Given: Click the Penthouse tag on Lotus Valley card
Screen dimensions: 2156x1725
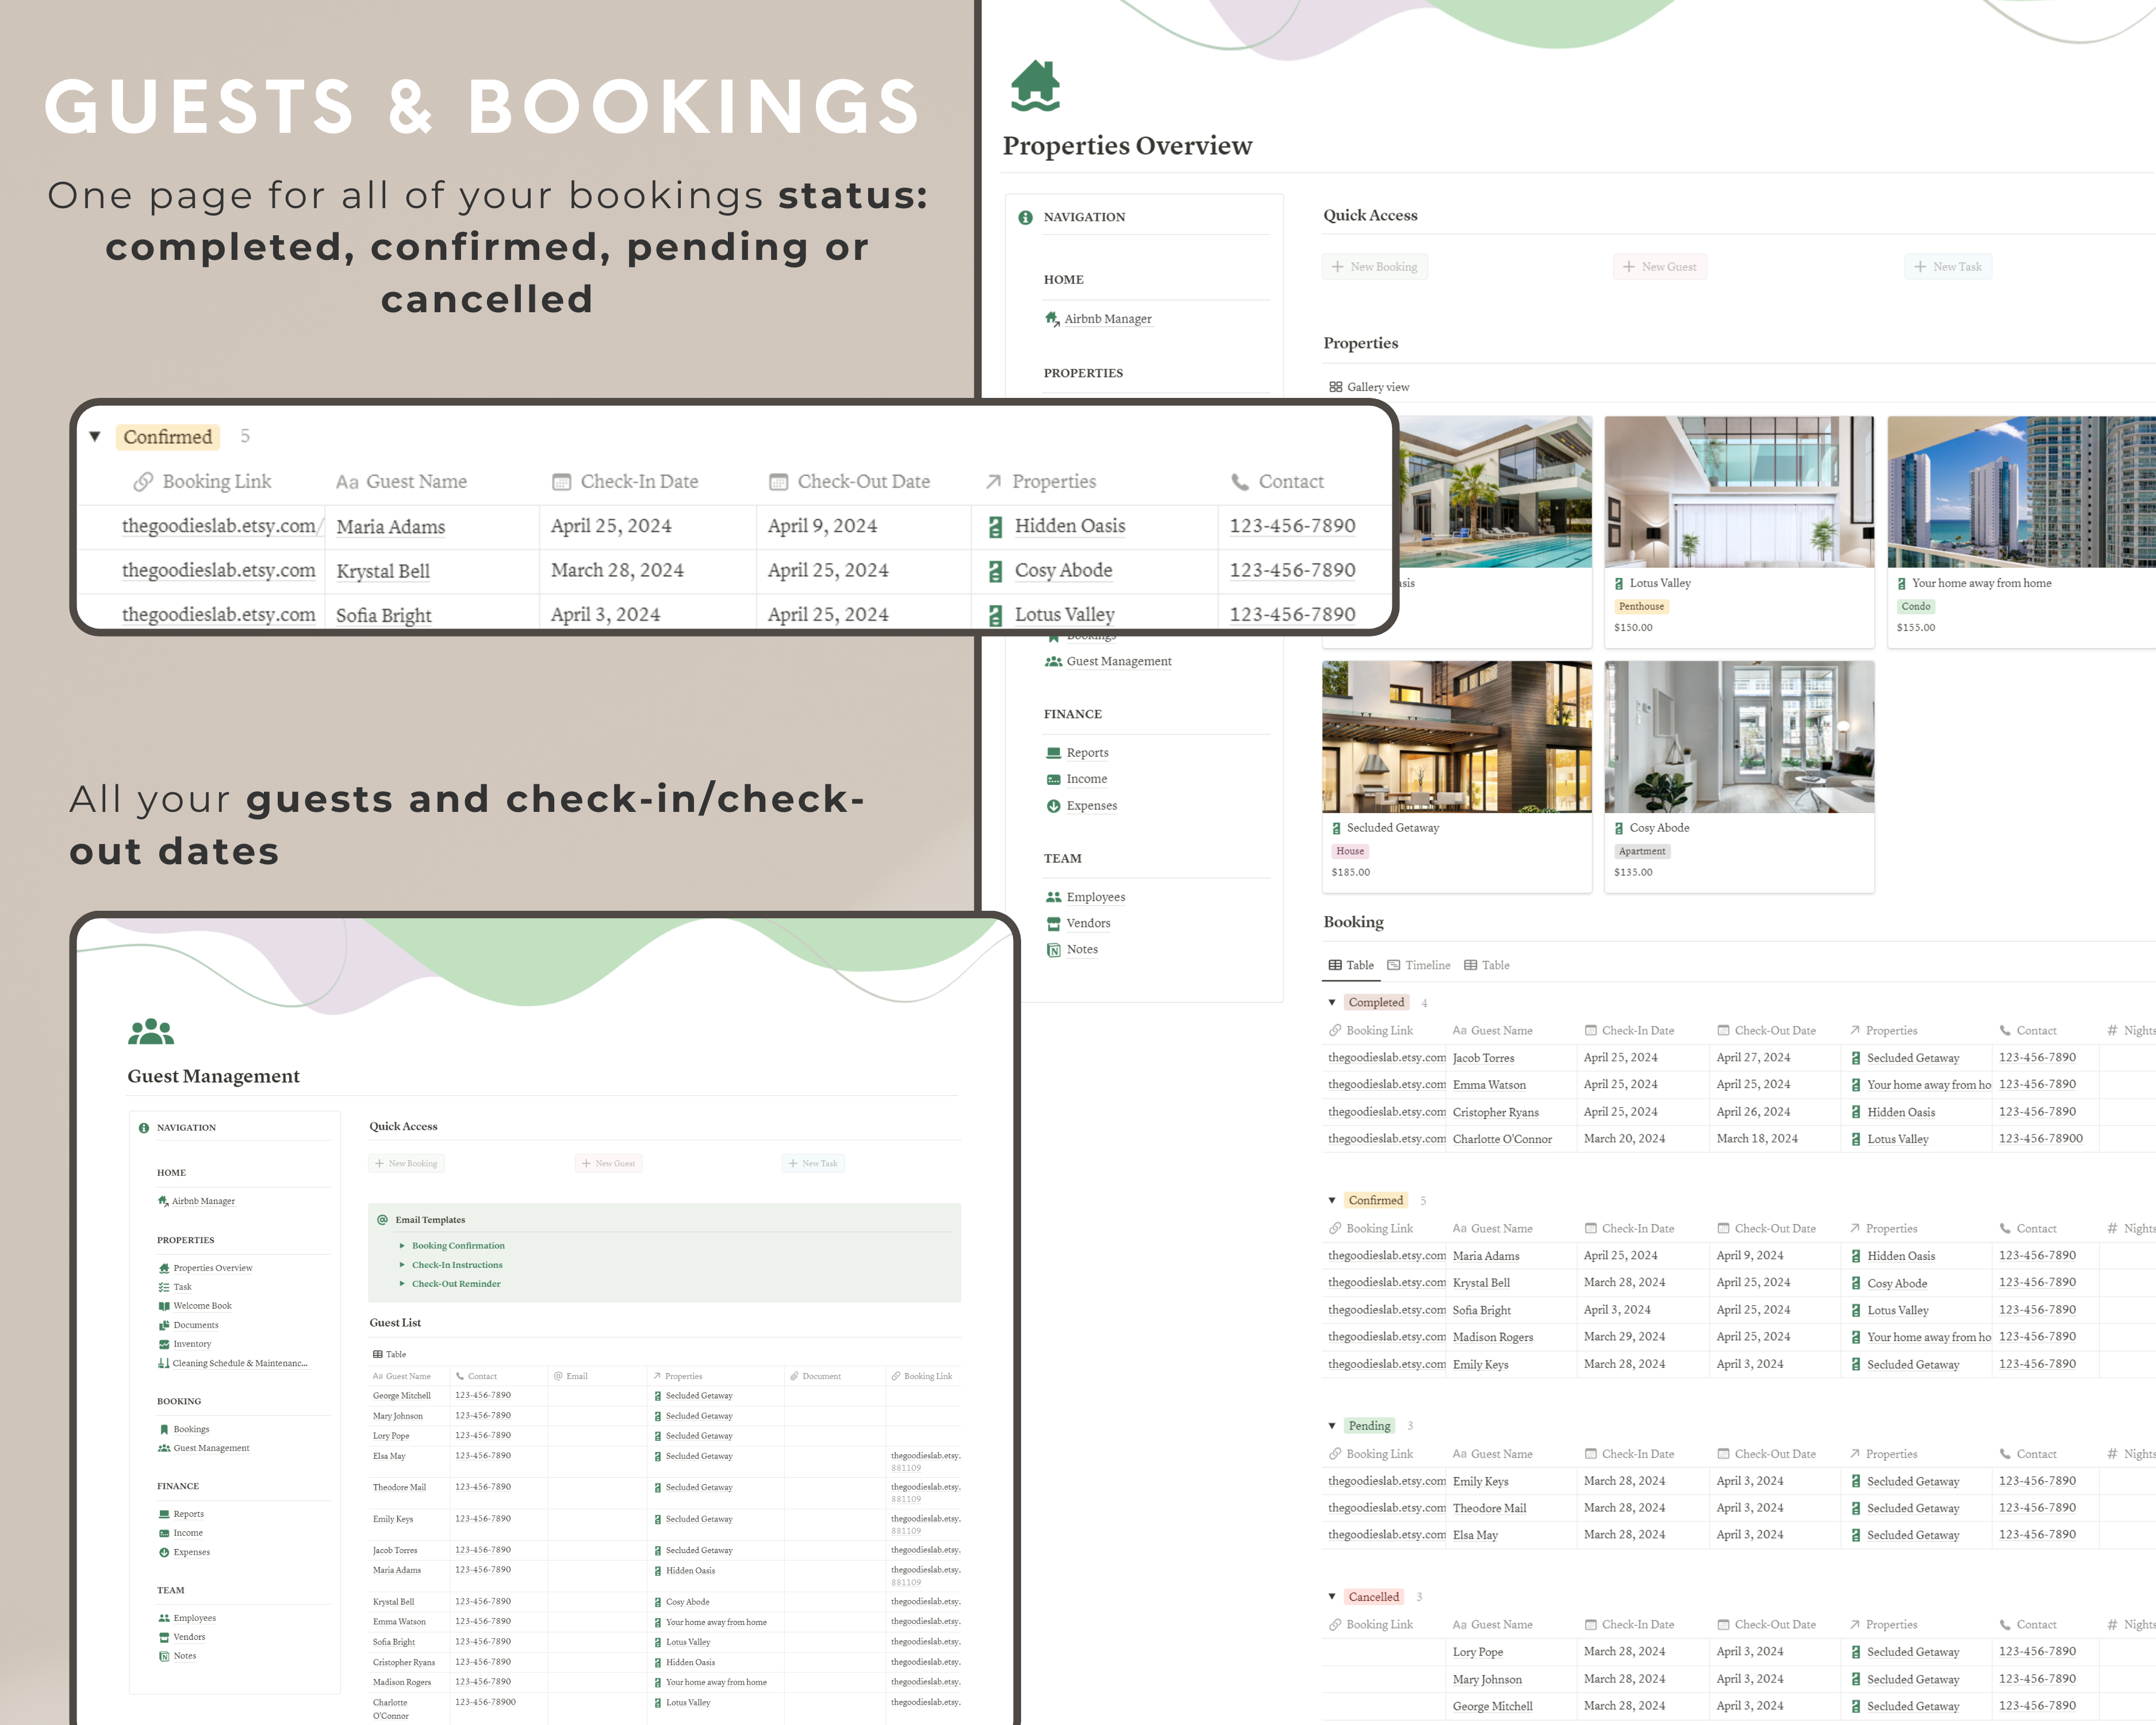Looking at the screenshot, I should tap(1641, 606).
